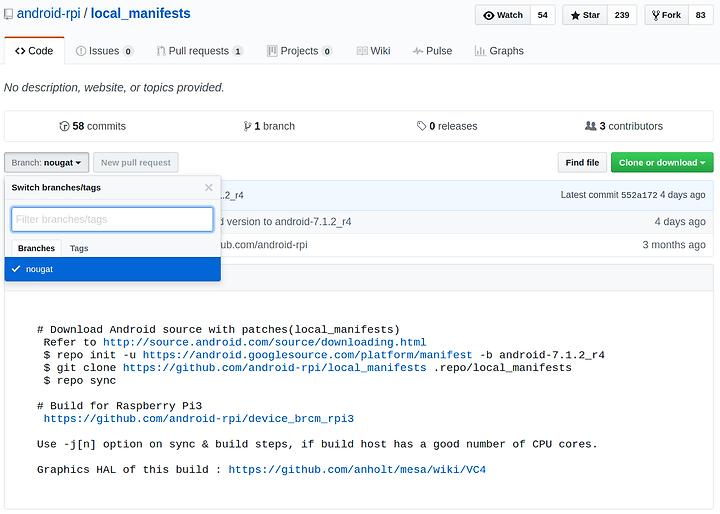Screen dimensions: 720x514
Task: Open the latest commit 552a172 hash
Action: [639, 195]
